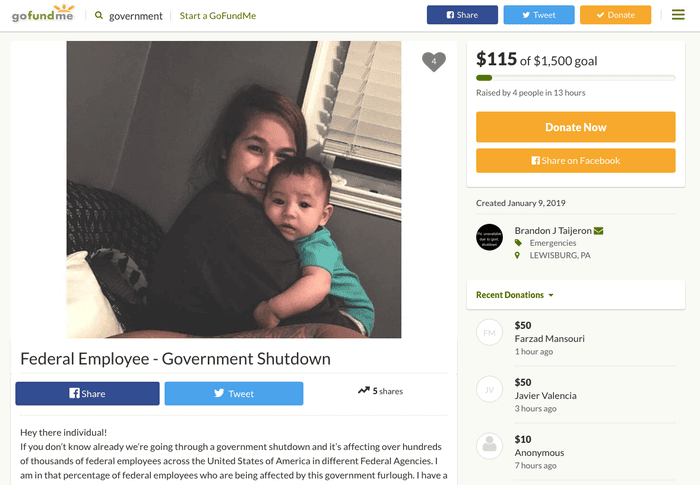Click the FM donor avatar
The image size is (700, 485).
point(489,332)
